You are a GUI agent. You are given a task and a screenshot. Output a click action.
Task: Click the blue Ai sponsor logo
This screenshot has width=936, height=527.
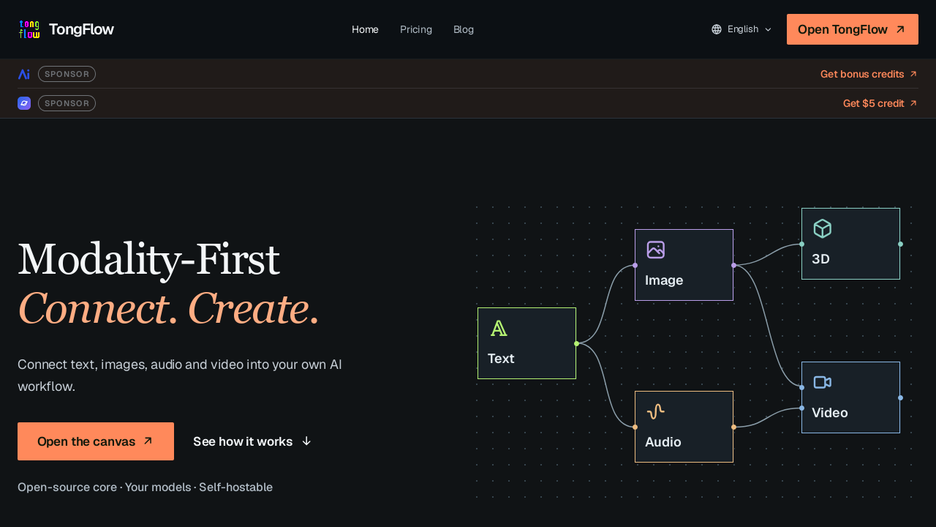click(x=24, y=74)
